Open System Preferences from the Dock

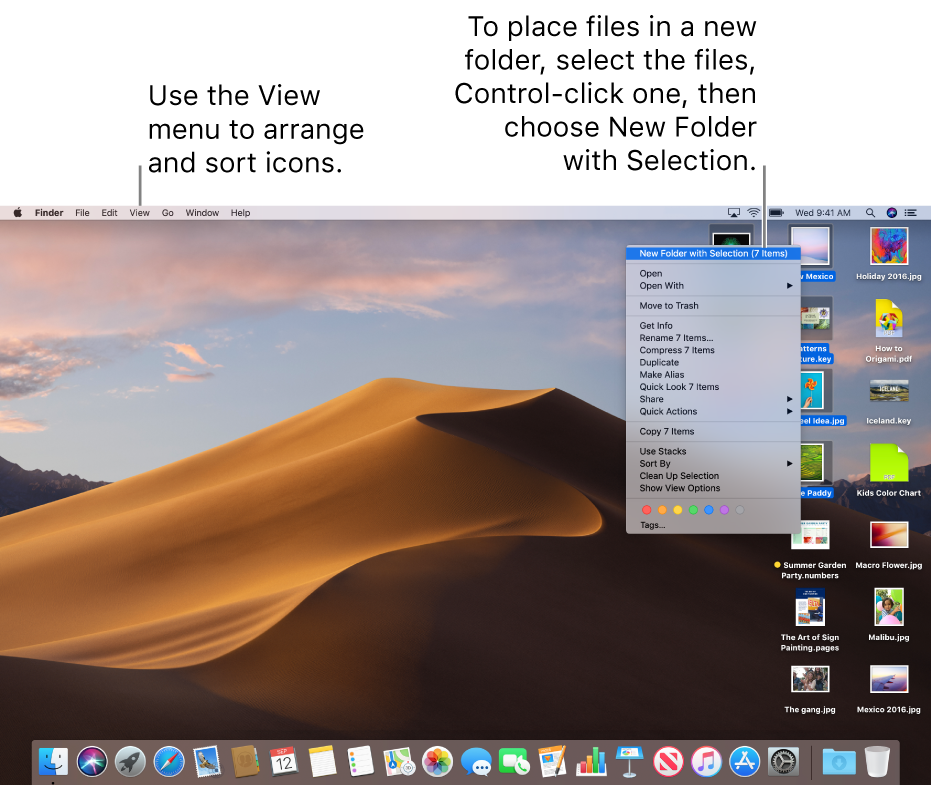[x=781, y=761]
